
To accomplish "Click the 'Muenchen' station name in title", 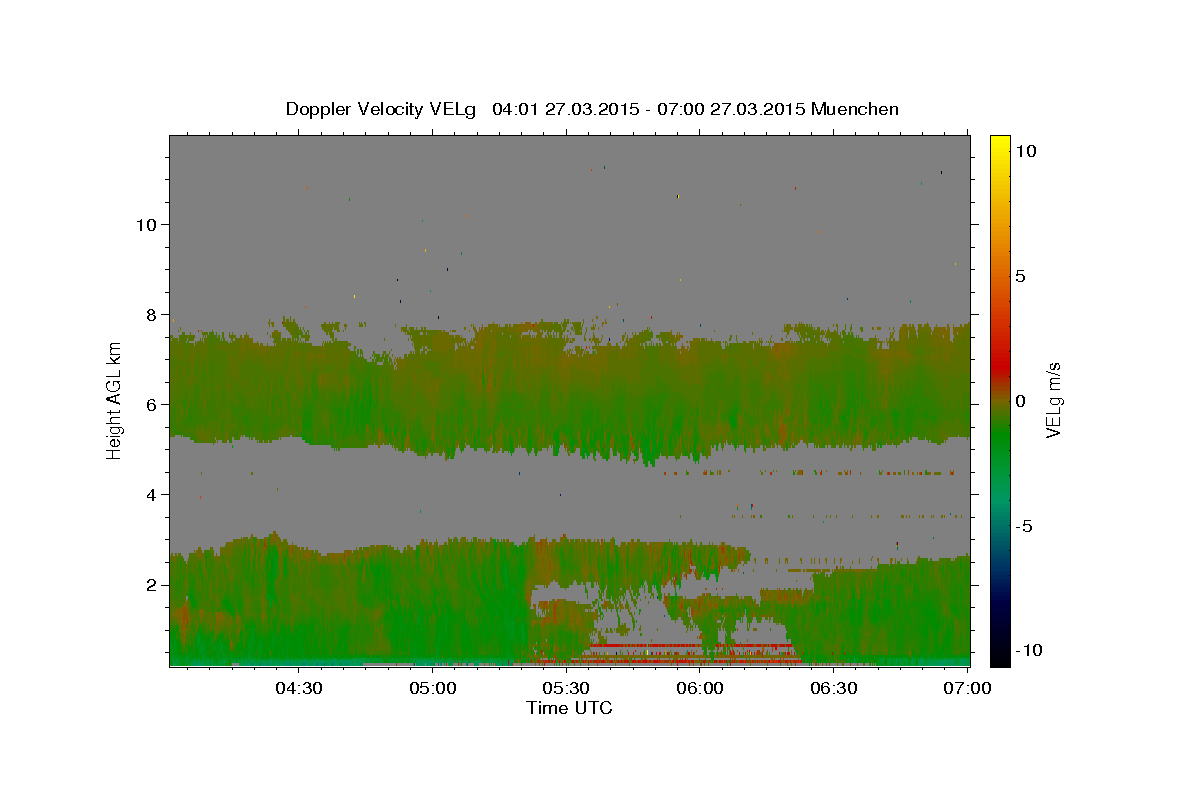I will [855, 109].
